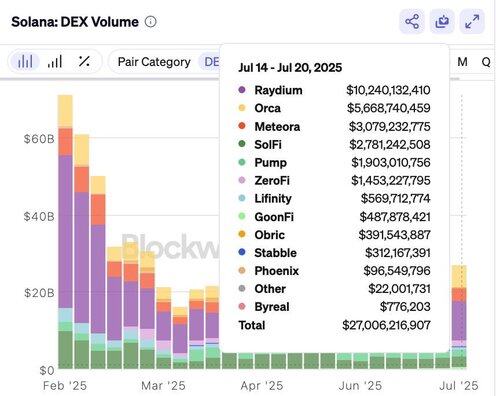Open the Pair Category dropdown
The height and width of the screenshot is (396, 500).
(x=154, y=62)
